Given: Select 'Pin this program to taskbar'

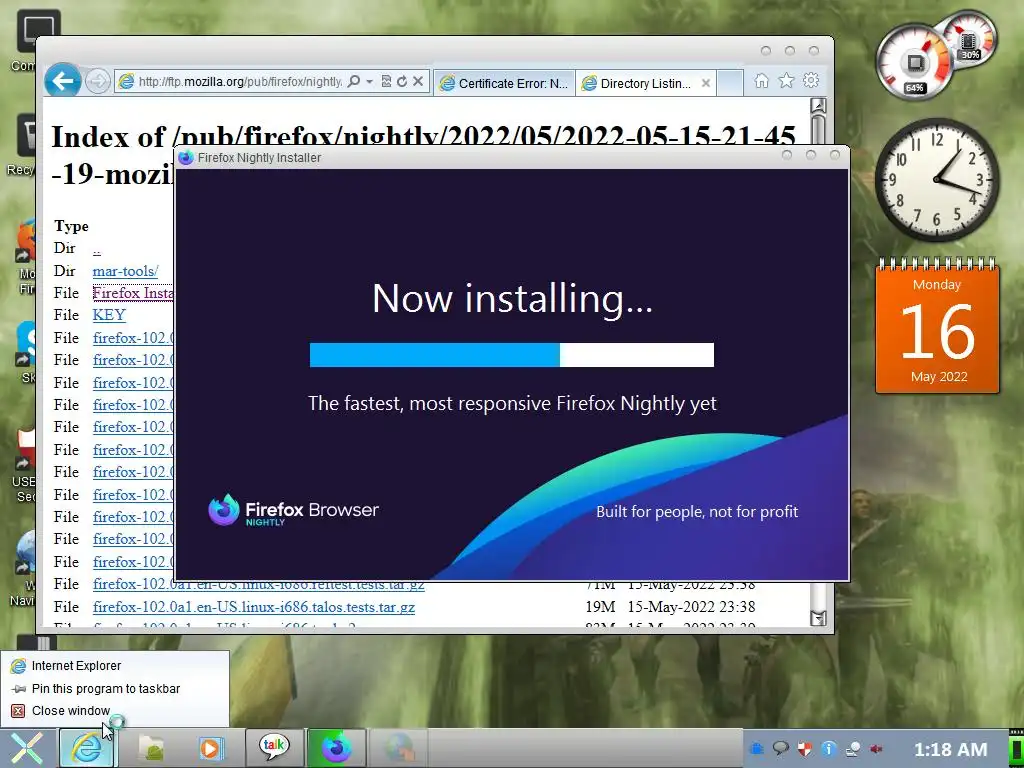Looking at the screenshot, I should point(115,688).
